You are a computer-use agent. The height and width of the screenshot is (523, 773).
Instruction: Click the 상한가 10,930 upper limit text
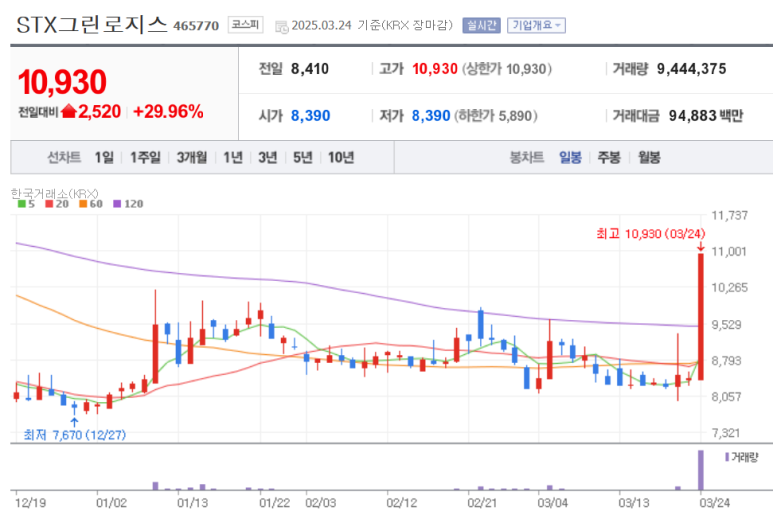(x=507, y=69)
